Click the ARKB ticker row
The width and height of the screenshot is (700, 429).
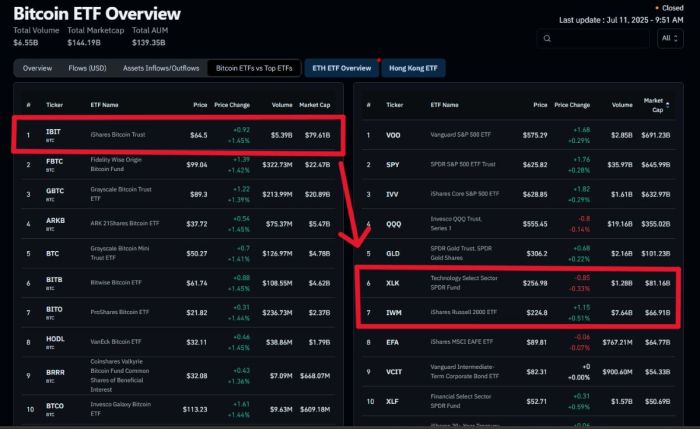coord(55,222)
